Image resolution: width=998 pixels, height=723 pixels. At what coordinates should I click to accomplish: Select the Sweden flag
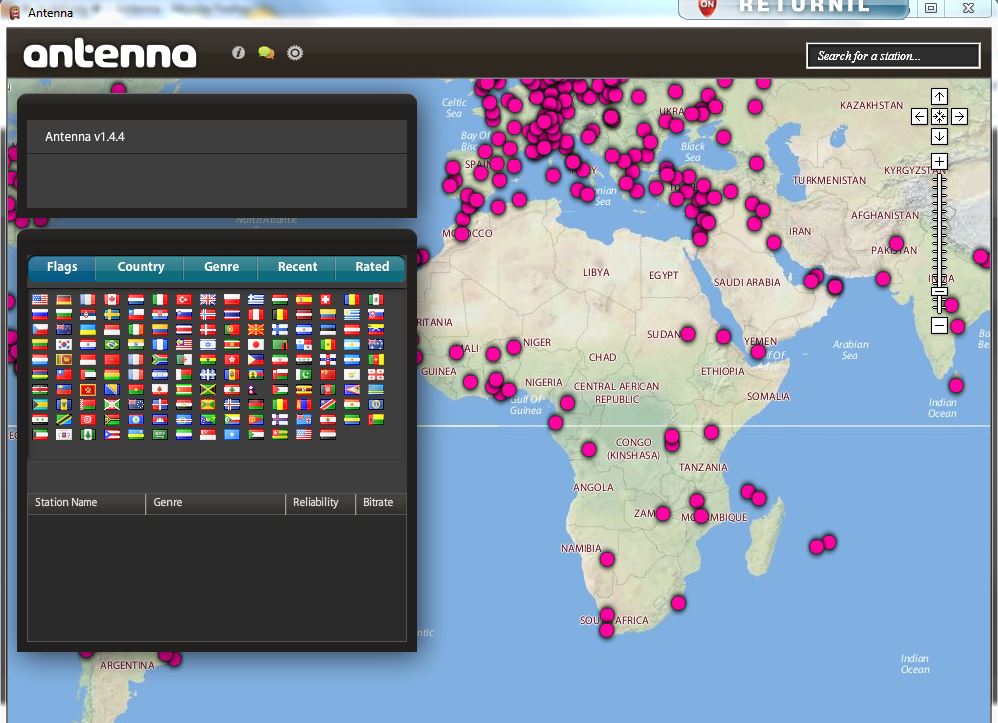pos(112,314)
